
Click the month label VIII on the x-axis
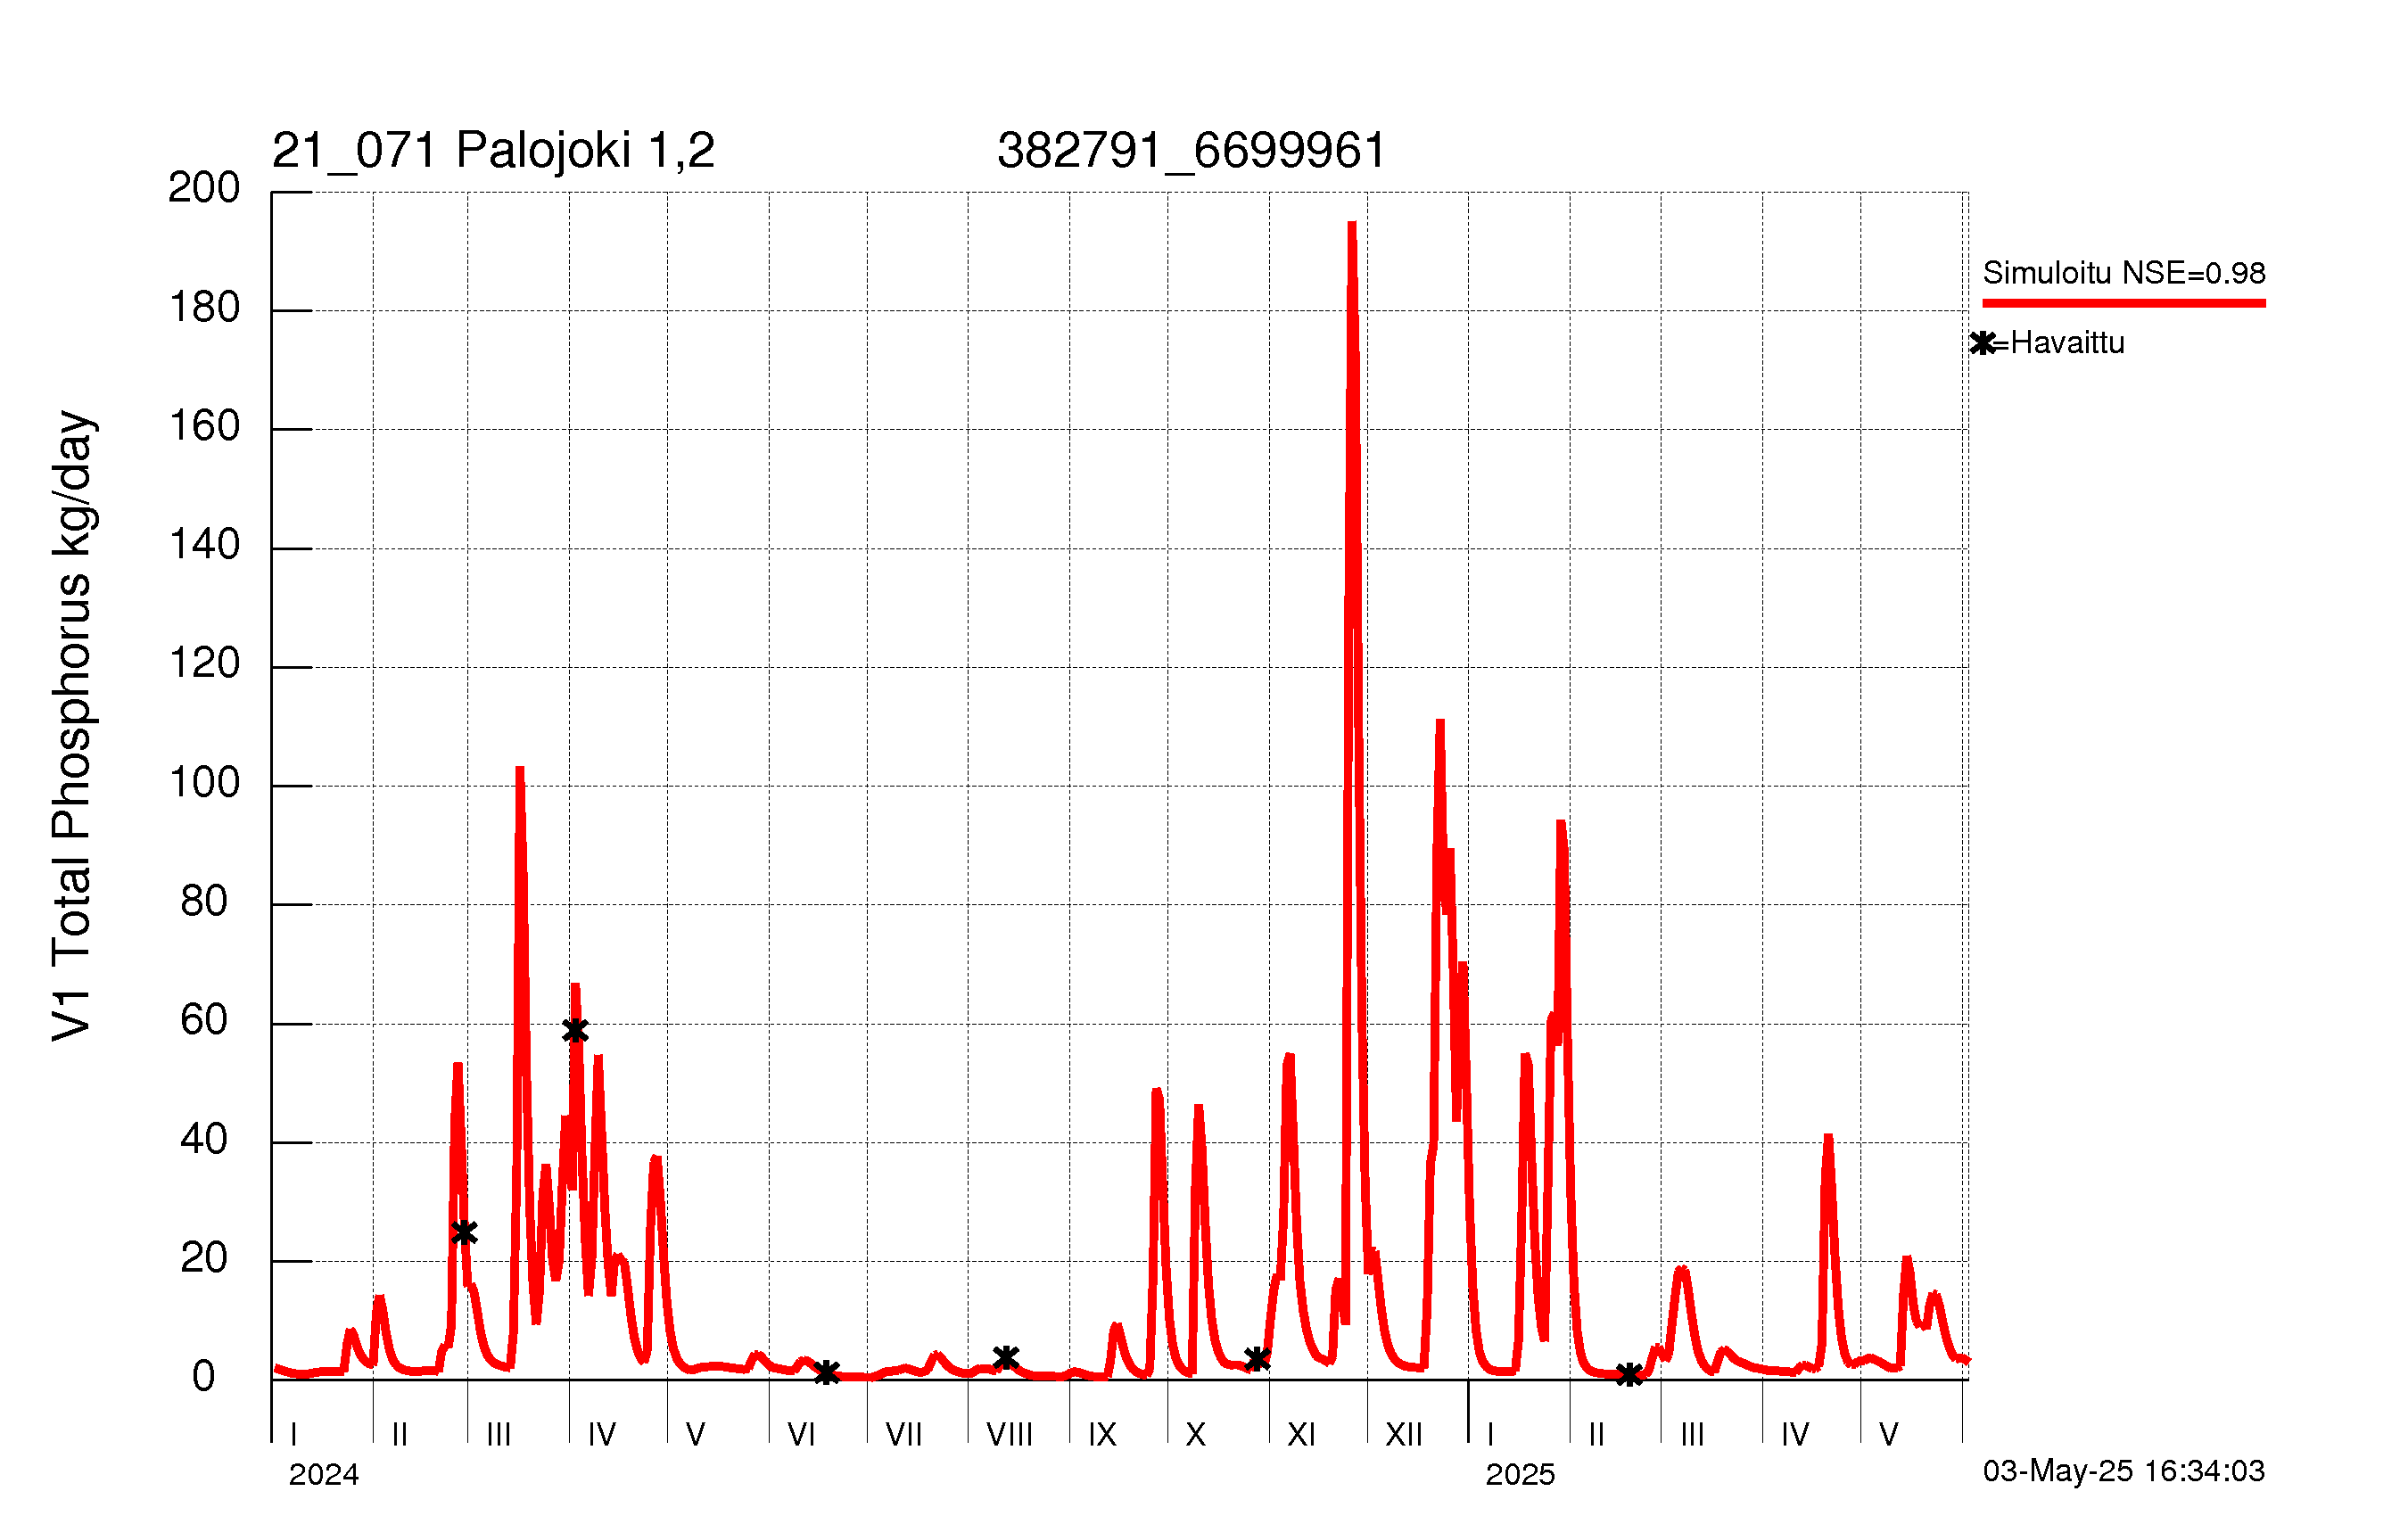(1009, 1435)
